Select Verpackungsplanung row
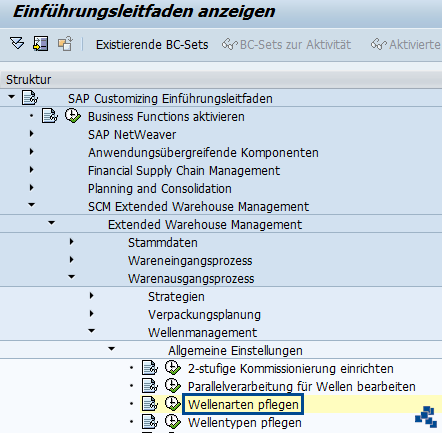The image size is (442, 433). pos(204,315)
